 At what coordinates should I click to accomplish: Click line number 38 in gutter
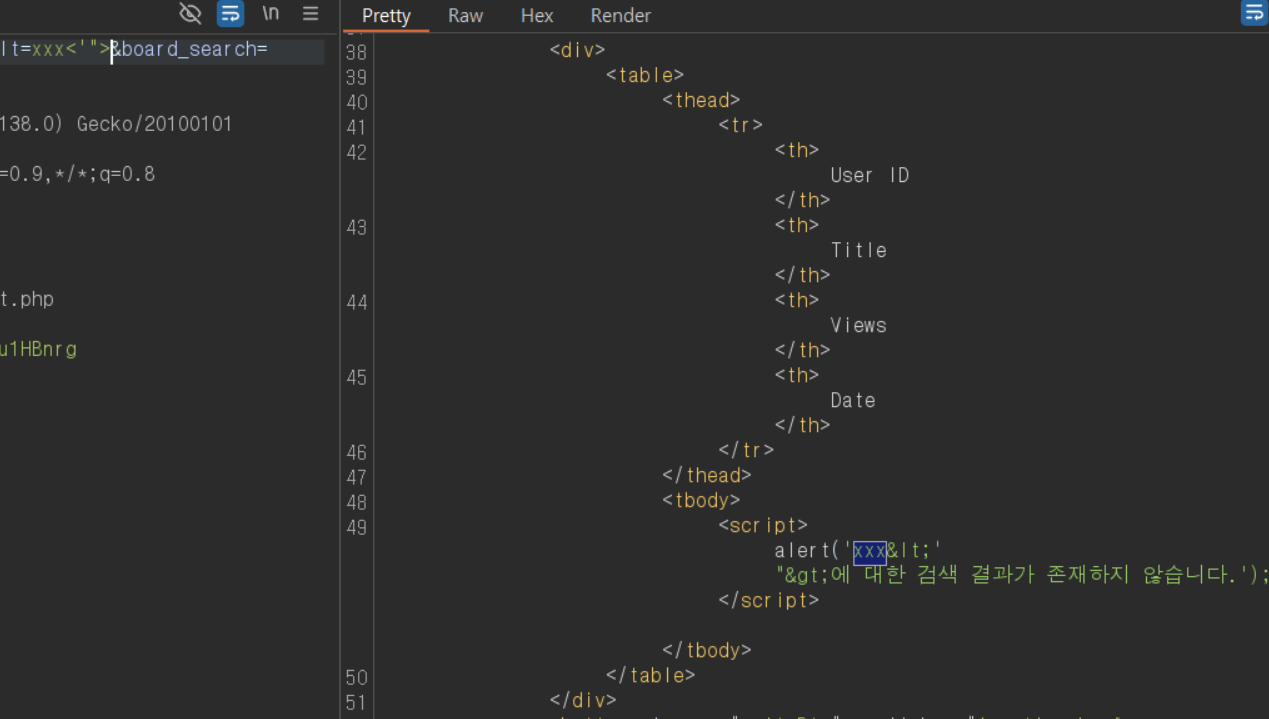[x=356, y=52]
